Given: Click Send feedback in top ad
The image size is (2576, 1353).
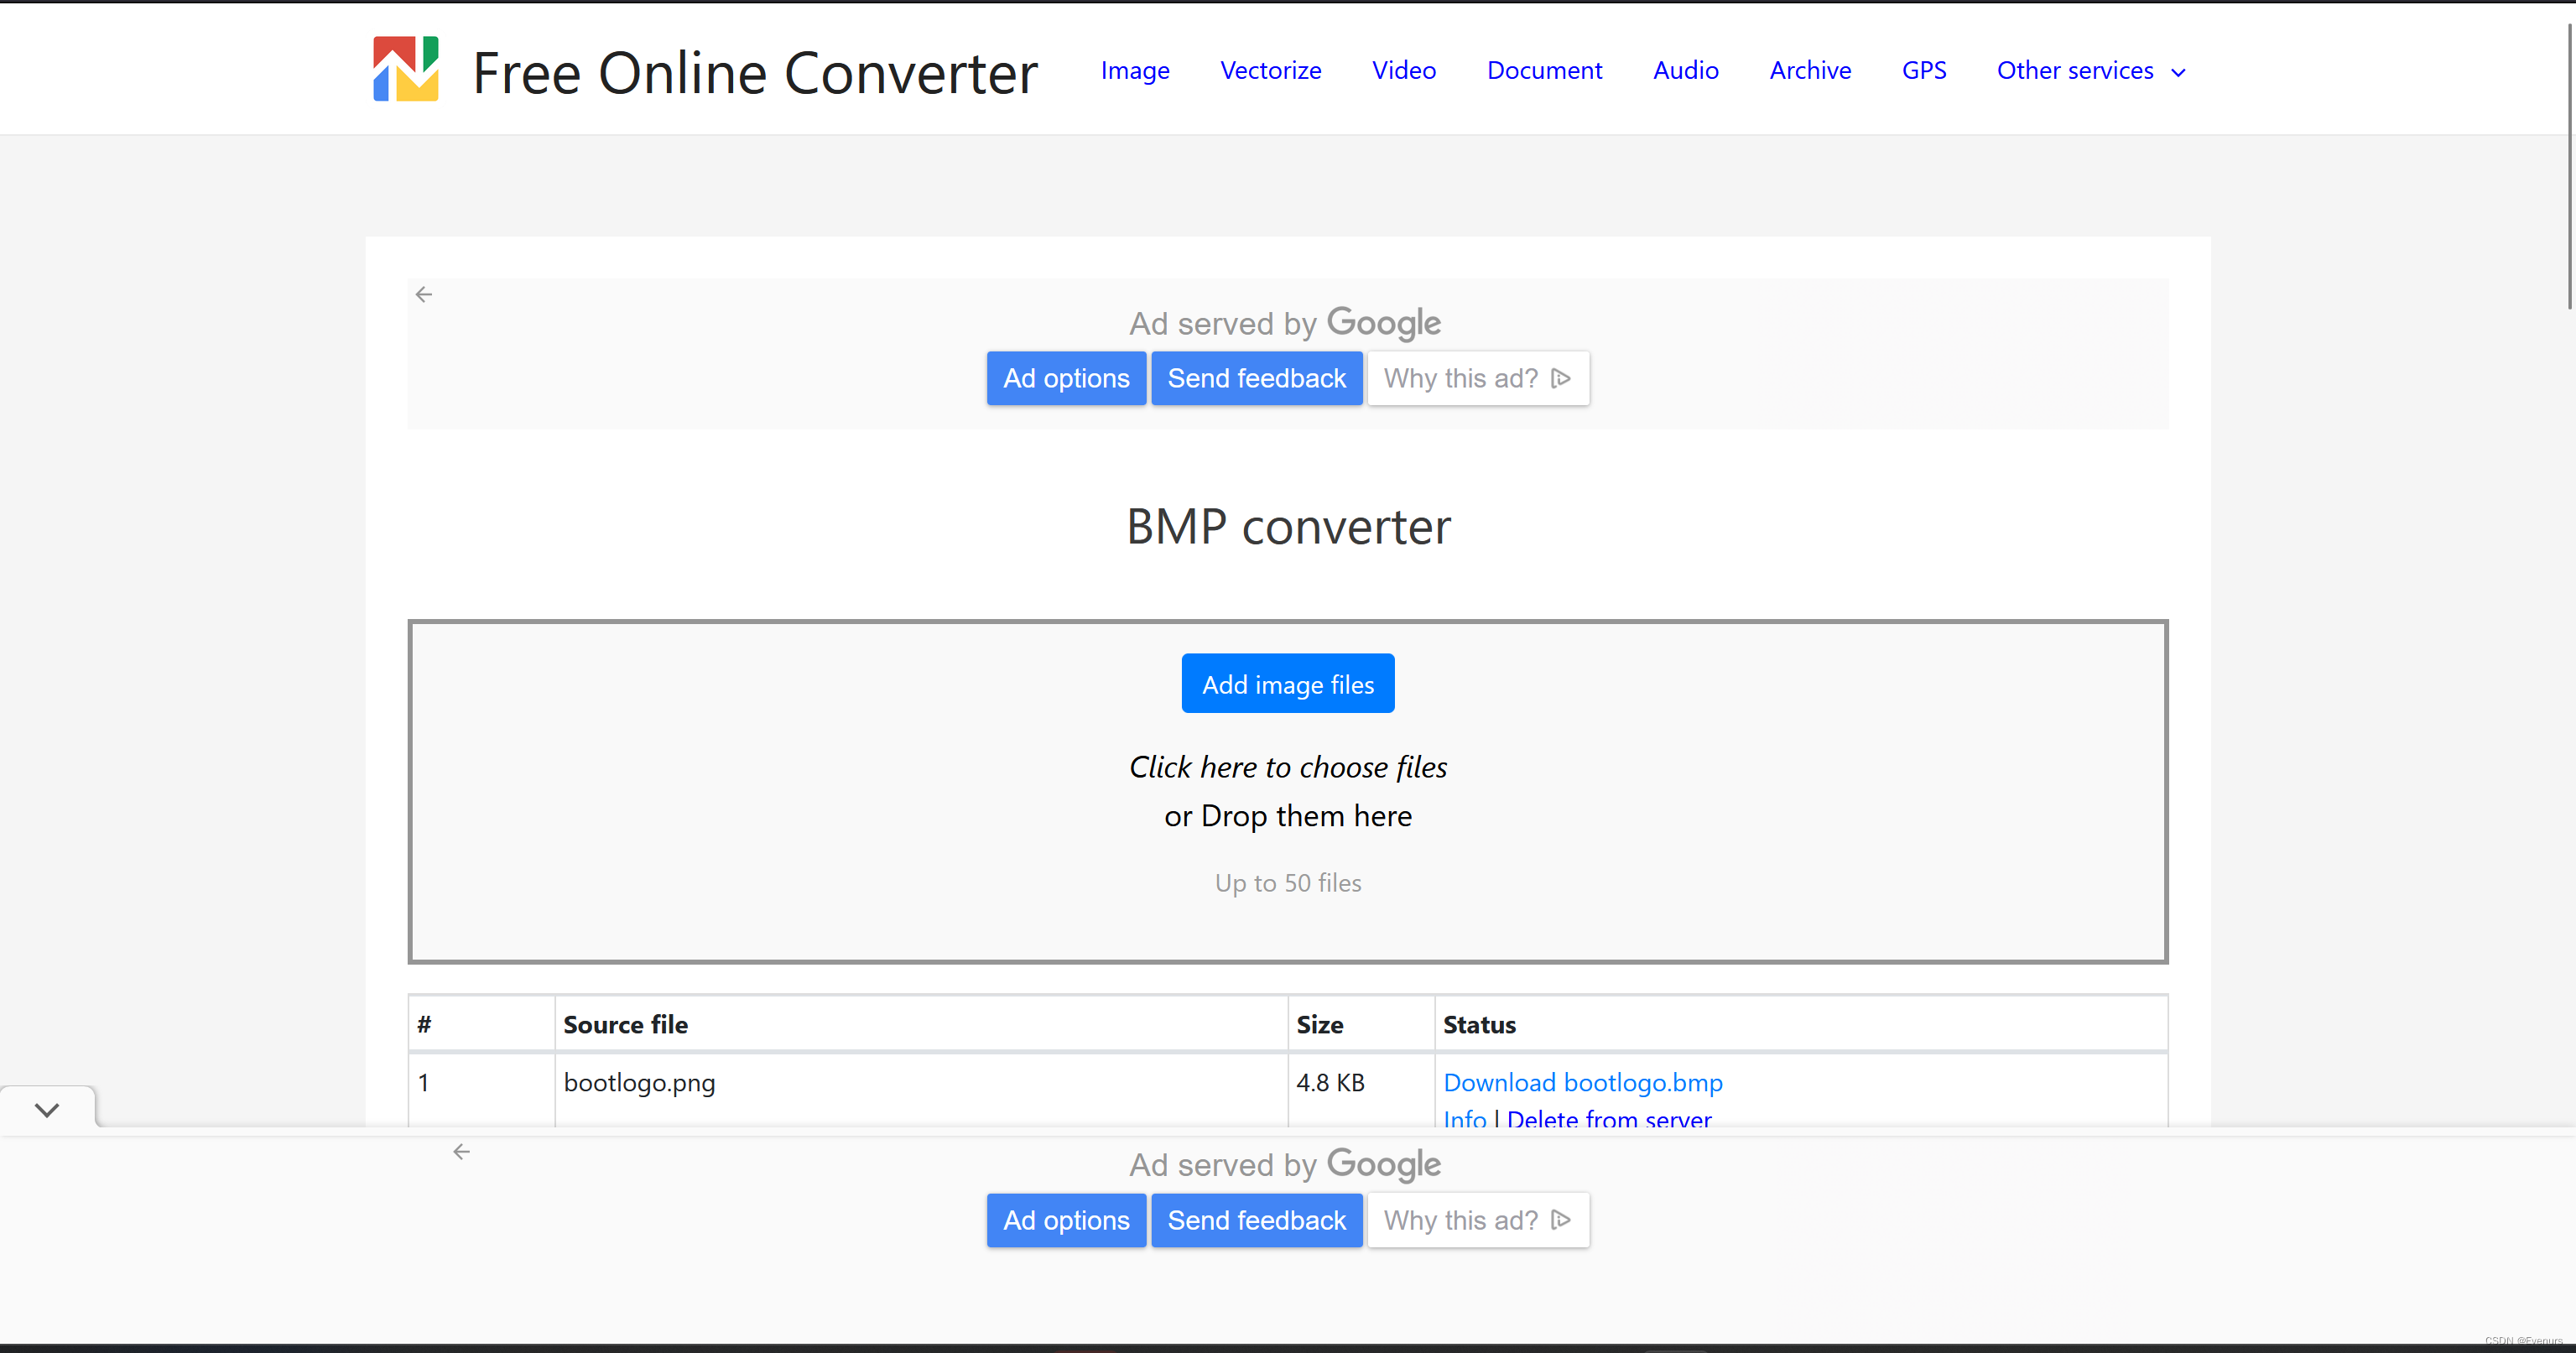Looking at the screenshot, I should tap(1256, 378).
